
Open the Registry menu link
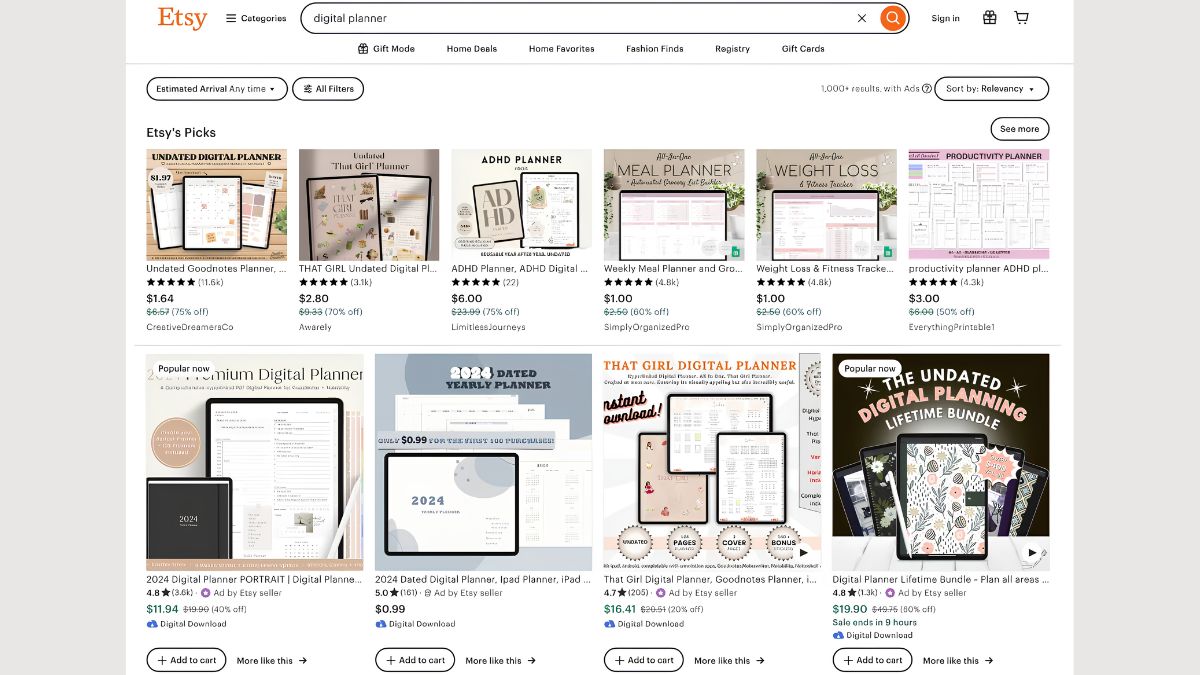pyautogui.click(x=732, y=49)
